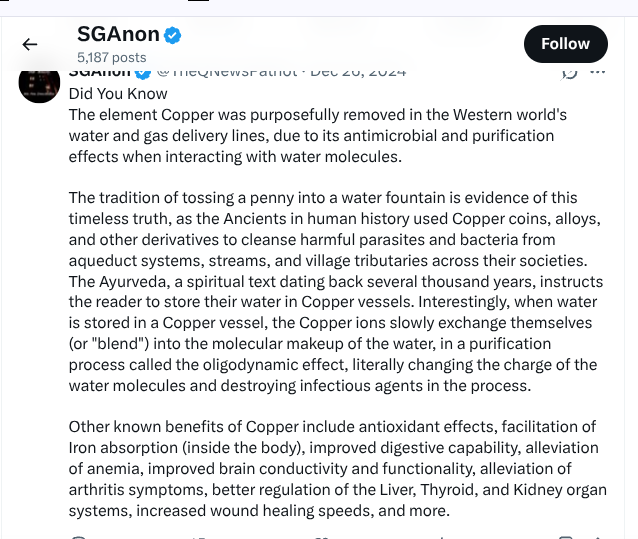Image resolution: width=638 pixels, height=539 pixels.
Task: Open the post's three-dot More menu
Action: click(598, 72)
